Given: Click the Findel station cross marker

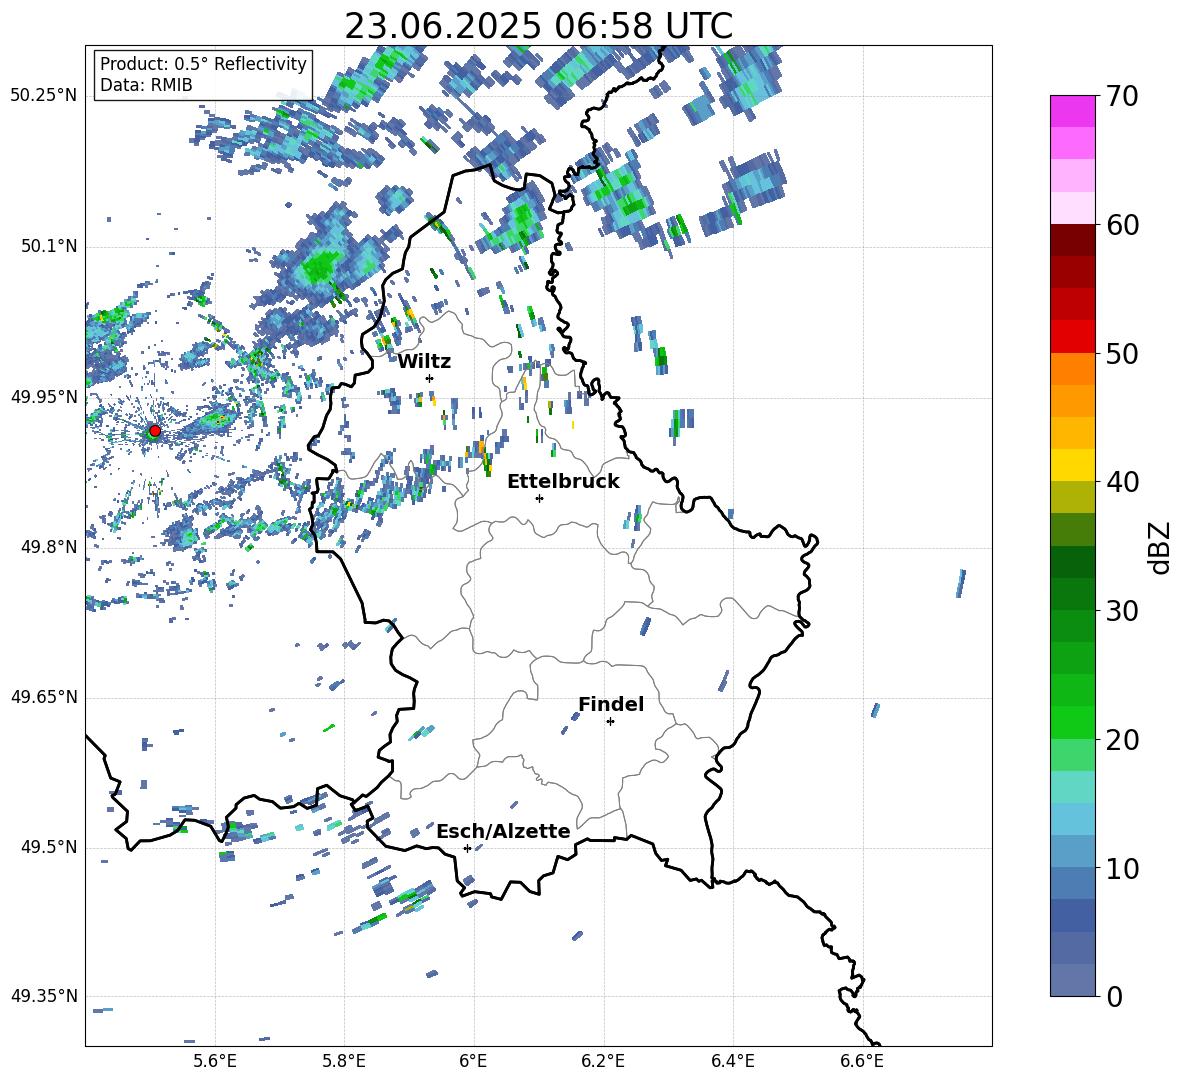Looking at the screenshot, I should click(610, 722).
